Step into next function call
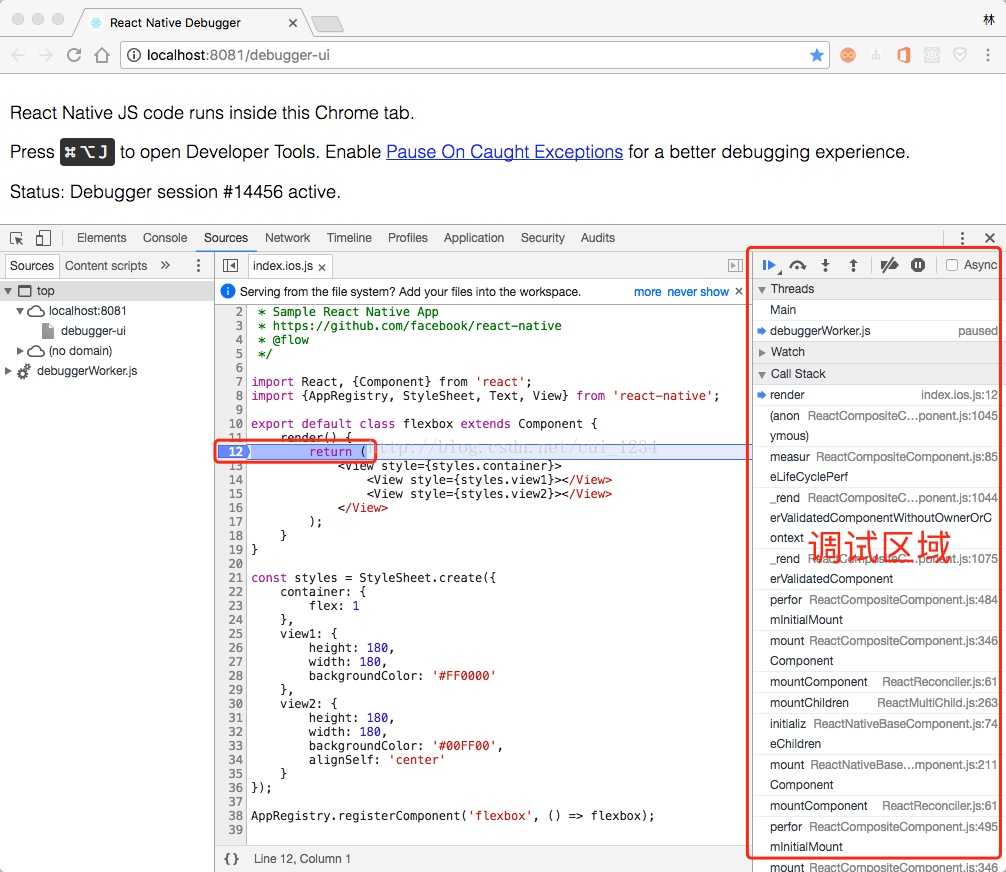The width and height of the screenshot is (1006, 872). 826,265
